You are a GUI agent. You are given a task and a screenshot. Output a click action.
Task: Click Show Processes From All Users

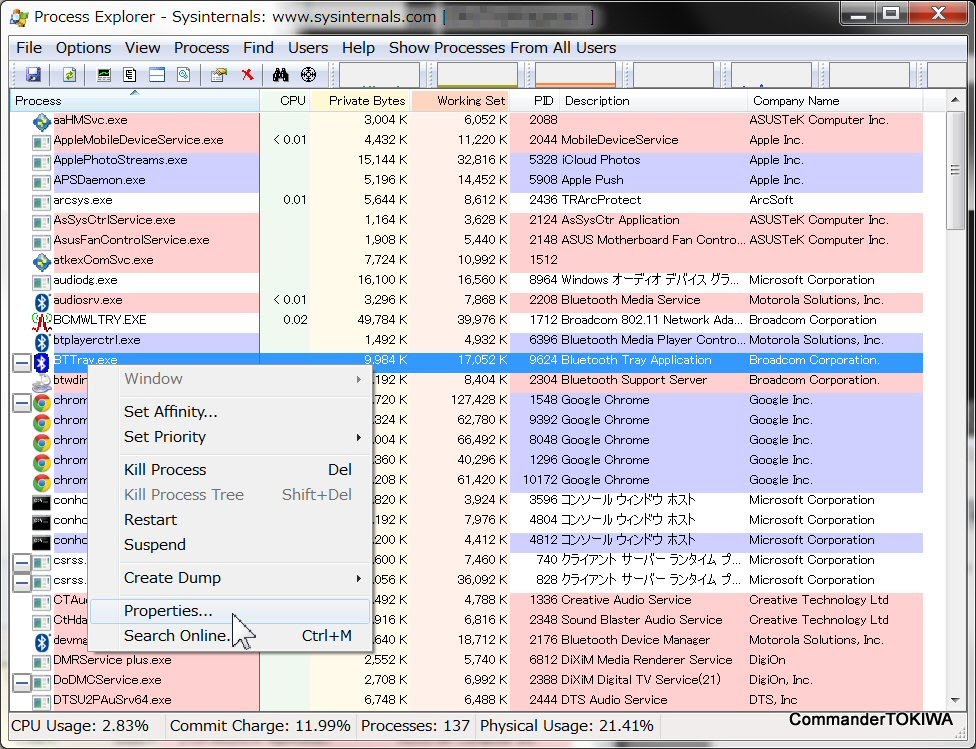[x=502, y=48]
